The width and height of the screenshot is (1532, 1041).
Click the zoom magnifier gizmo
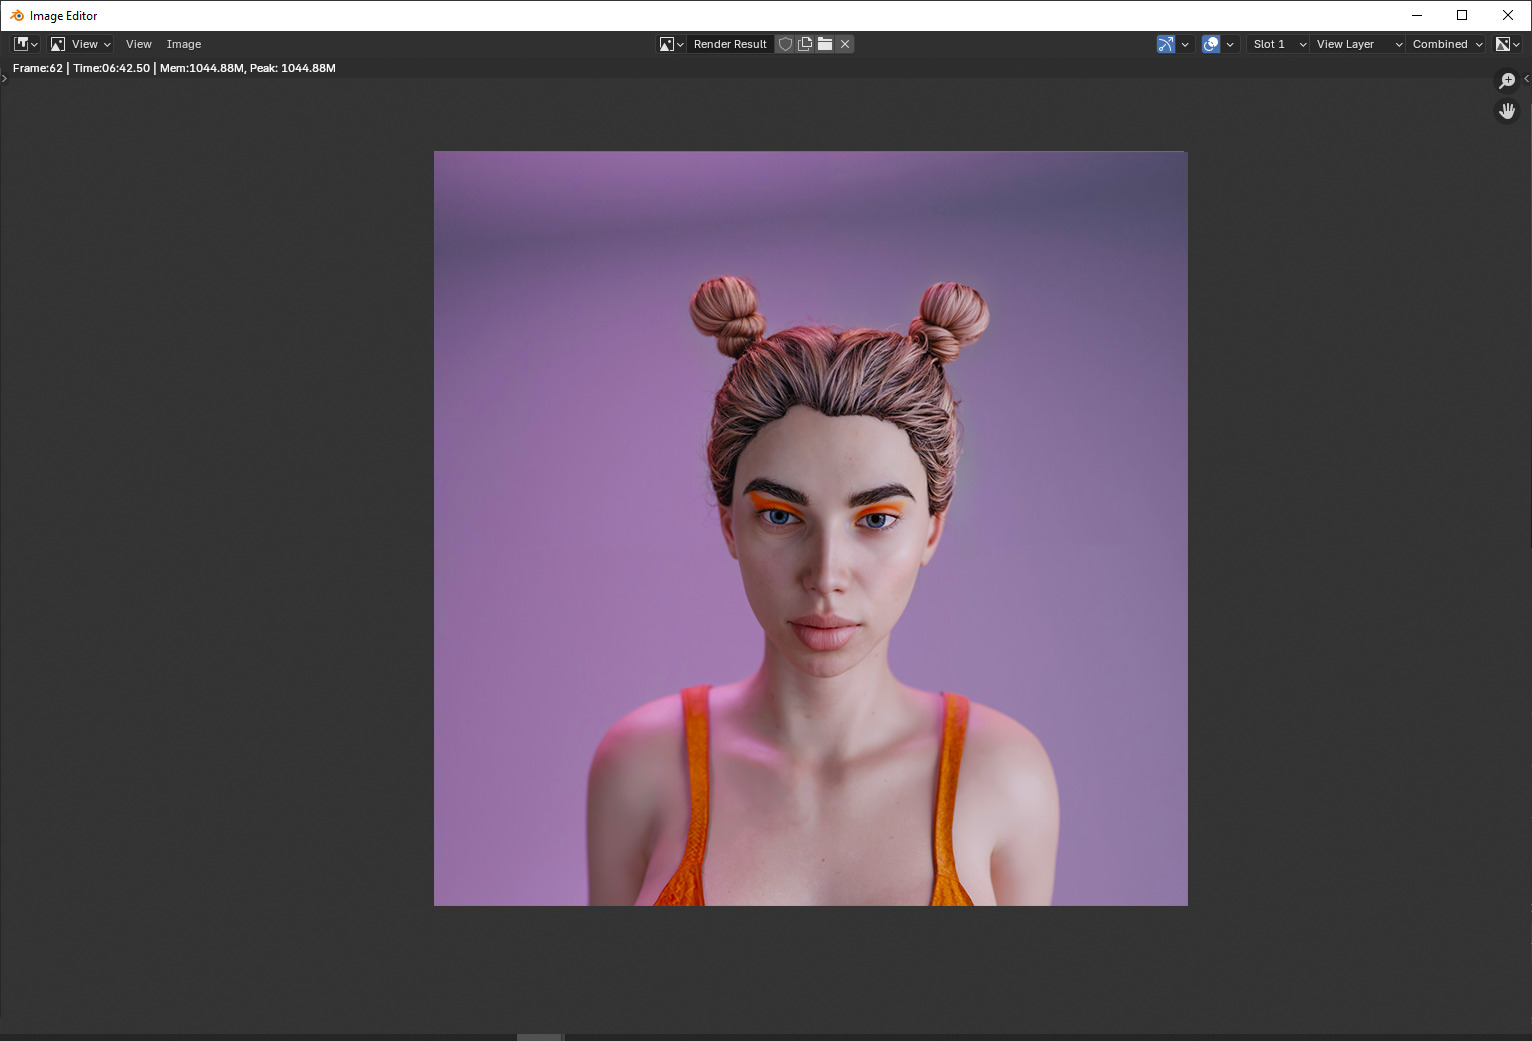pyautogui.click(x=1507, y=81)
